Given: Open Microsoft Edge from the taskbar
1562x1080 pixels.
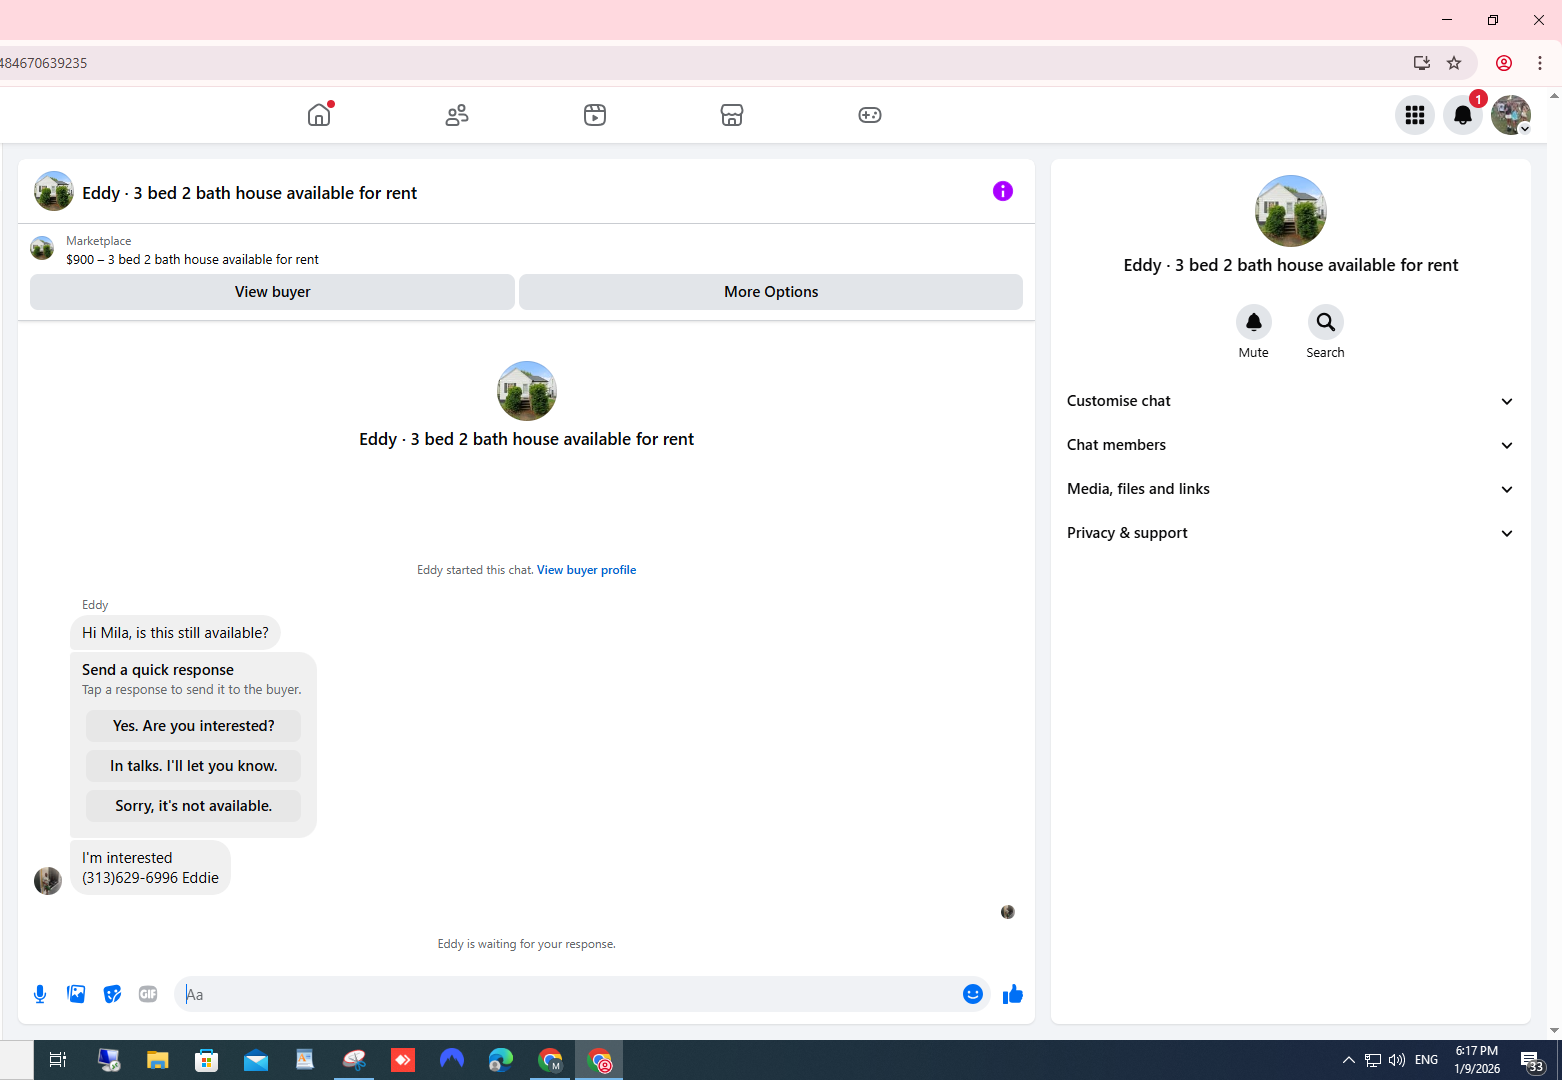Looking at the screenshot, I should click(501, 1060).
